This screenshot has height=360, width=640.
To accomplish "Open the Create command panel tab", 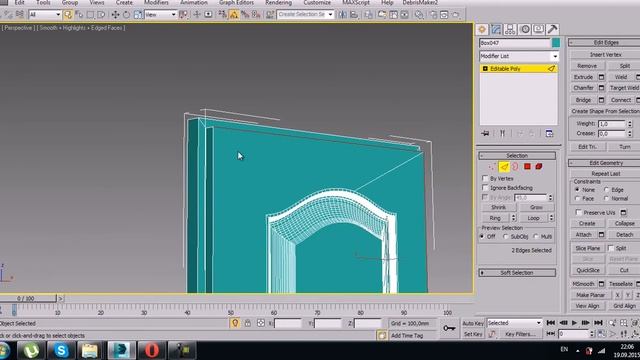I will 482,29.
